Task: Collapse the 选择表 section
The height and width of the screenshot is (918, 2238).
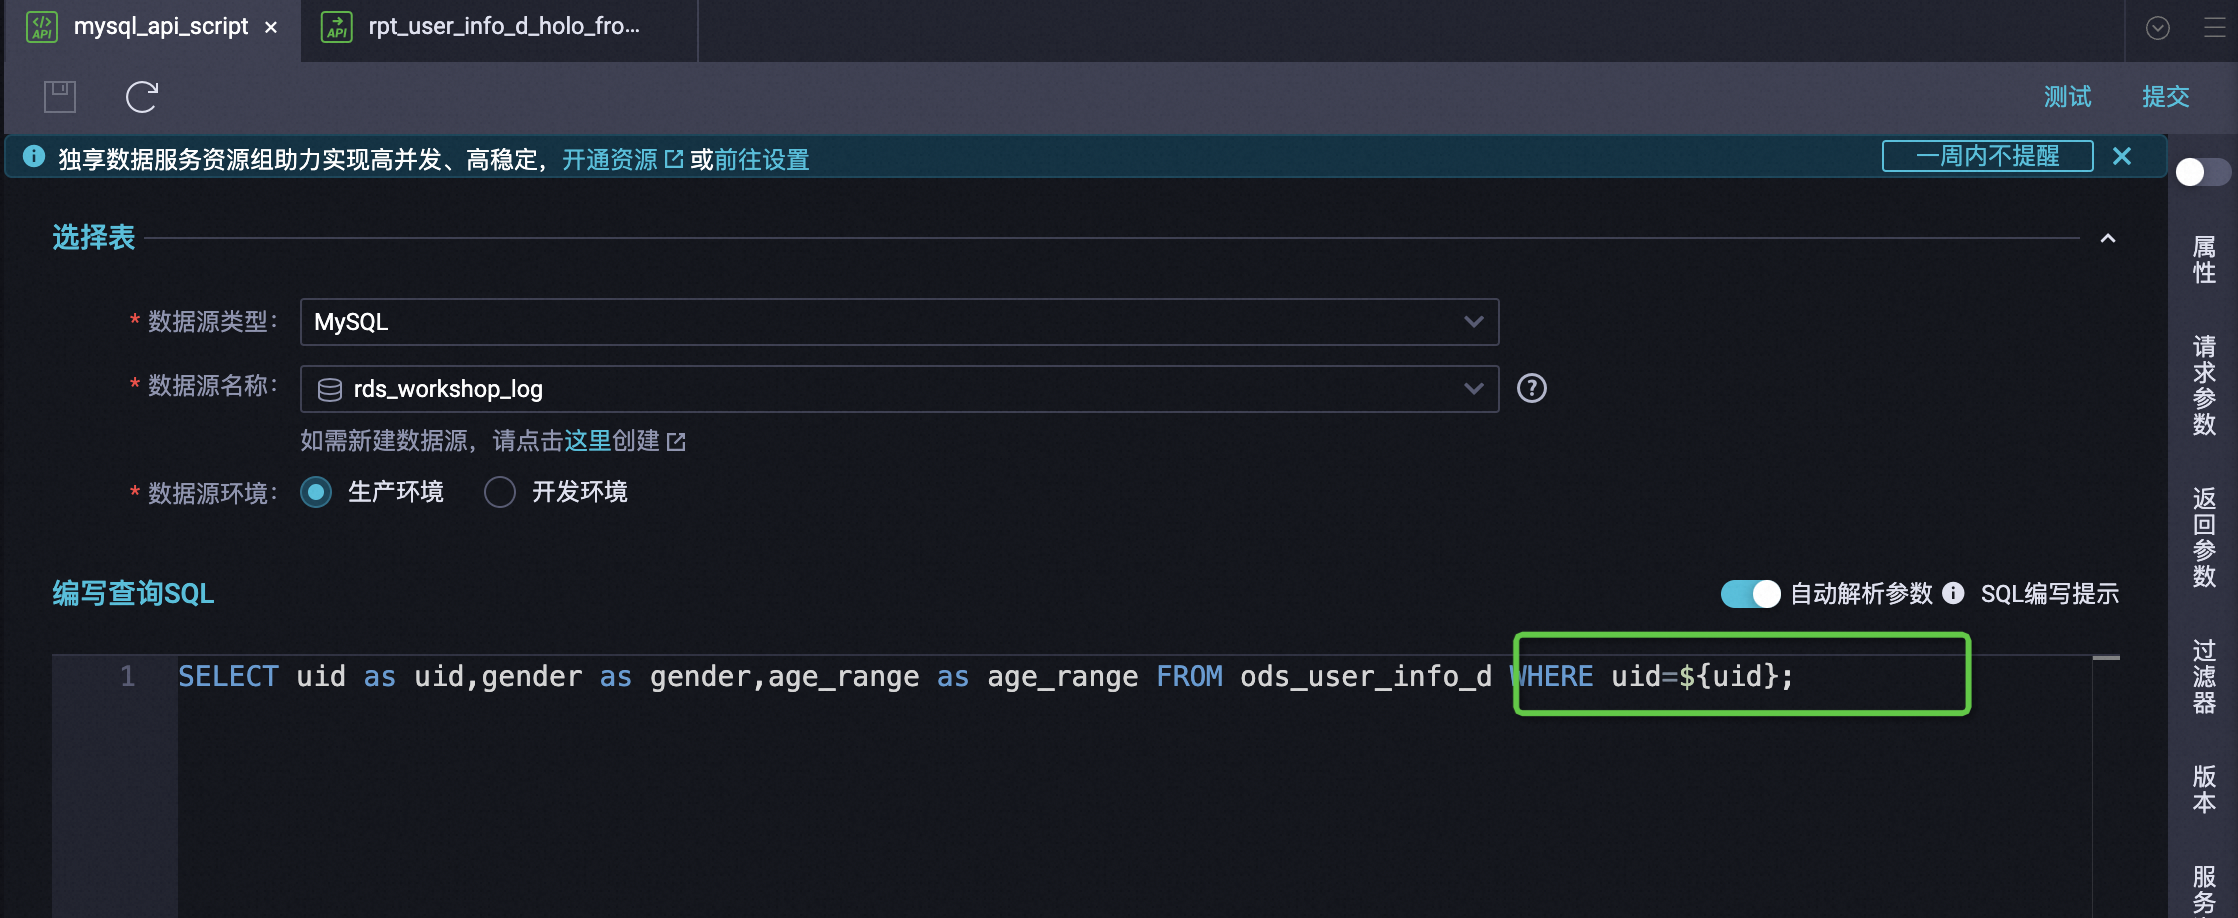Action: point(2108,238)
